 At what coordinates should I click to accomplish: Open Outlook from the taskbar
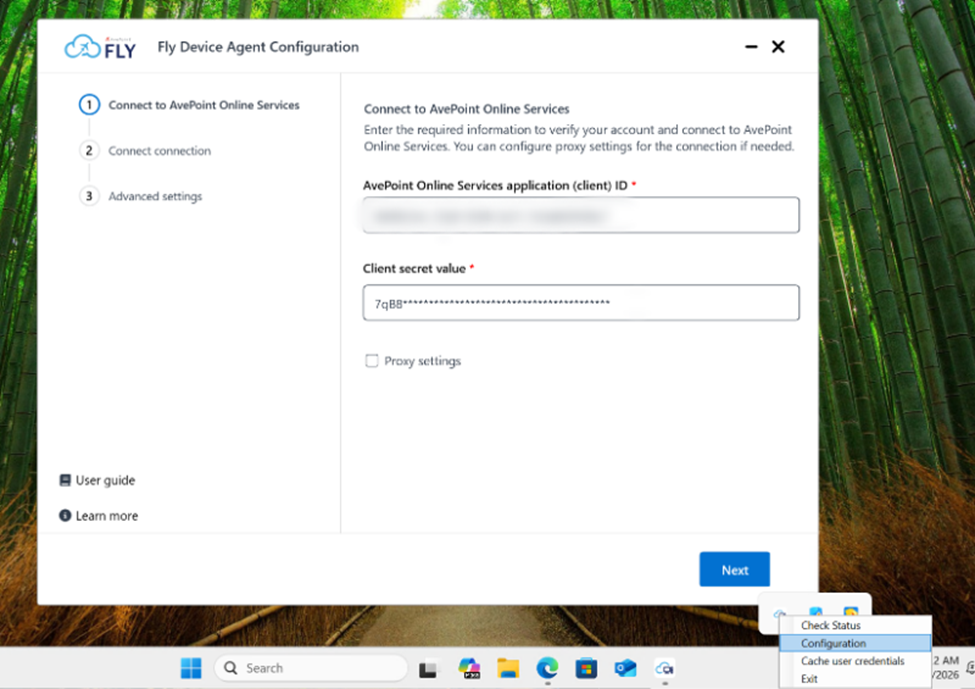[x=626, y=668]
